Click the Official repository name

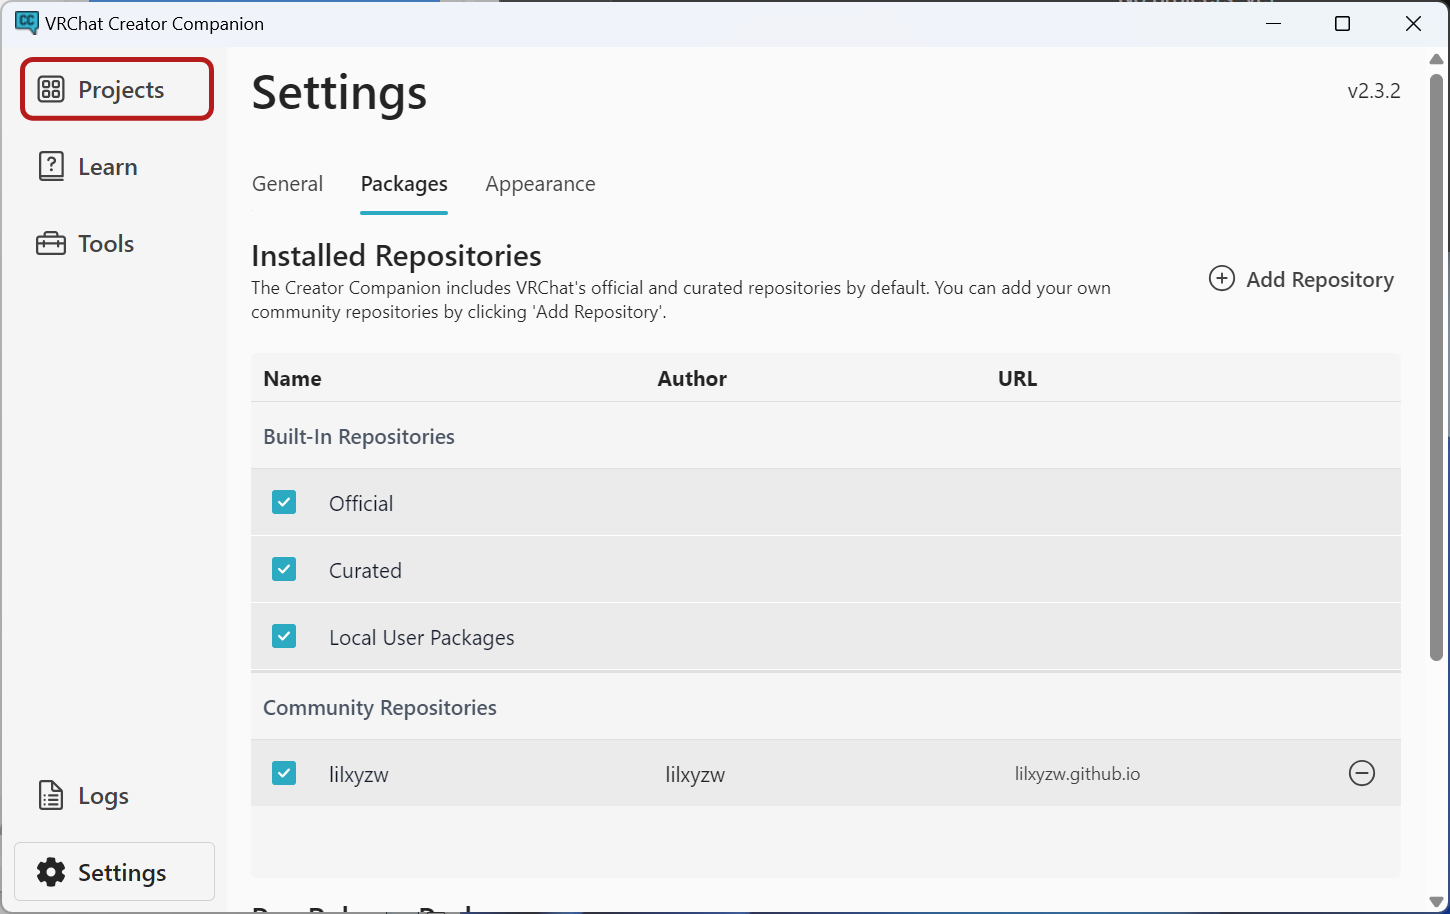[x=361, y=504]
